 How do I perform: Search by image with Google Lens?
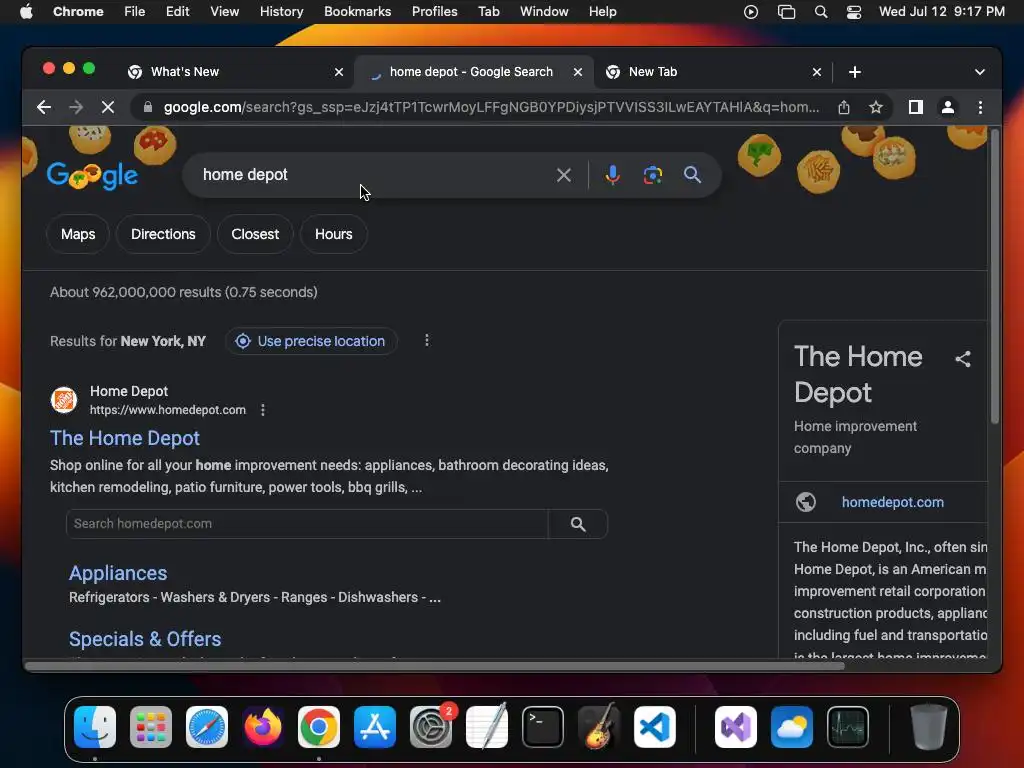pos(652,175)
